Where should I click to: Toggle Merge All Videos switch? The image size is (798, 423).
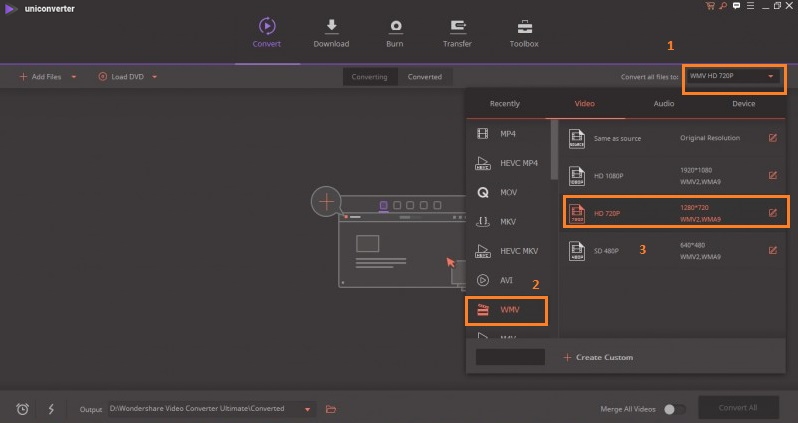(x=674, y=409)
